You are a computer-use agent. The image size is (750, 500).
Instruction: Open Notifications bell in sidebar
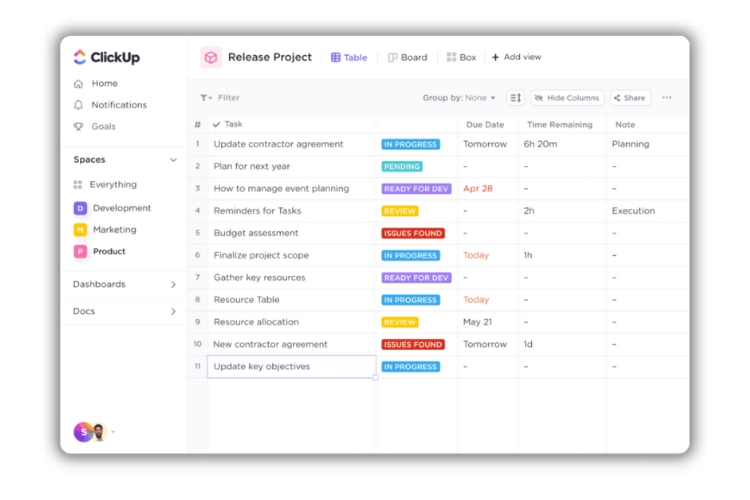[x=79, y=105]
